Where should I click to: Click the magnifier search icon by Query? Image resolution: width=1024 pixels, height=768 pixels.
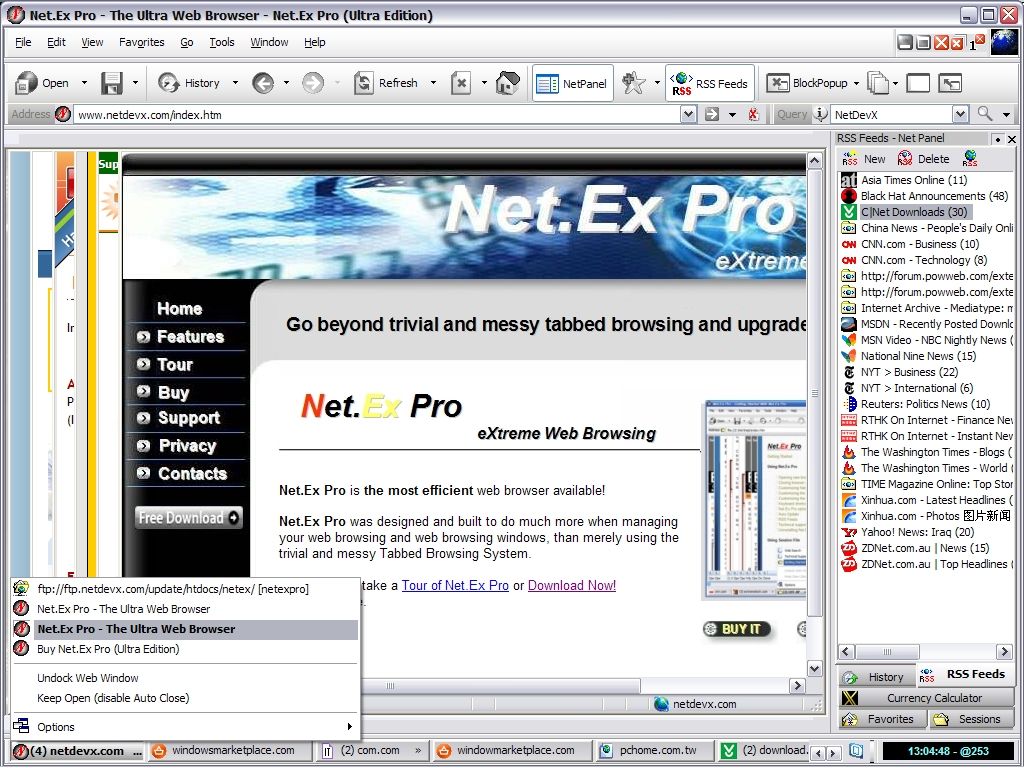pyautogui.click(x=985, y=114)
